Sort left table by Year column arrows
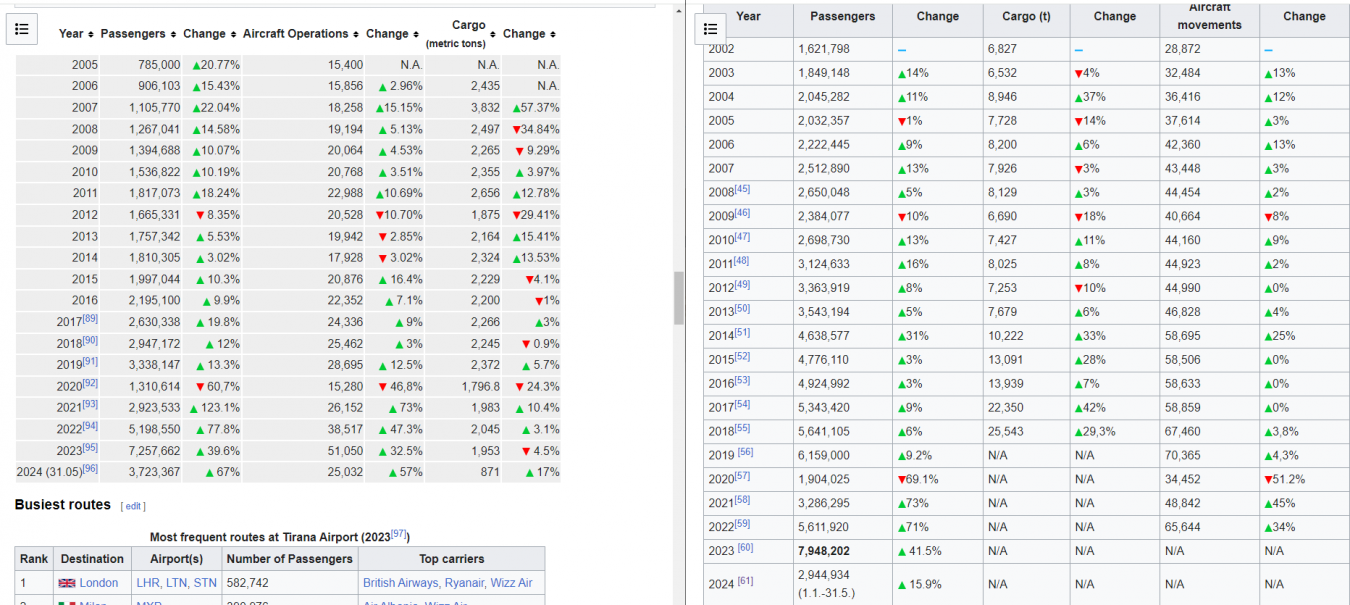 (x=91, y=35)
